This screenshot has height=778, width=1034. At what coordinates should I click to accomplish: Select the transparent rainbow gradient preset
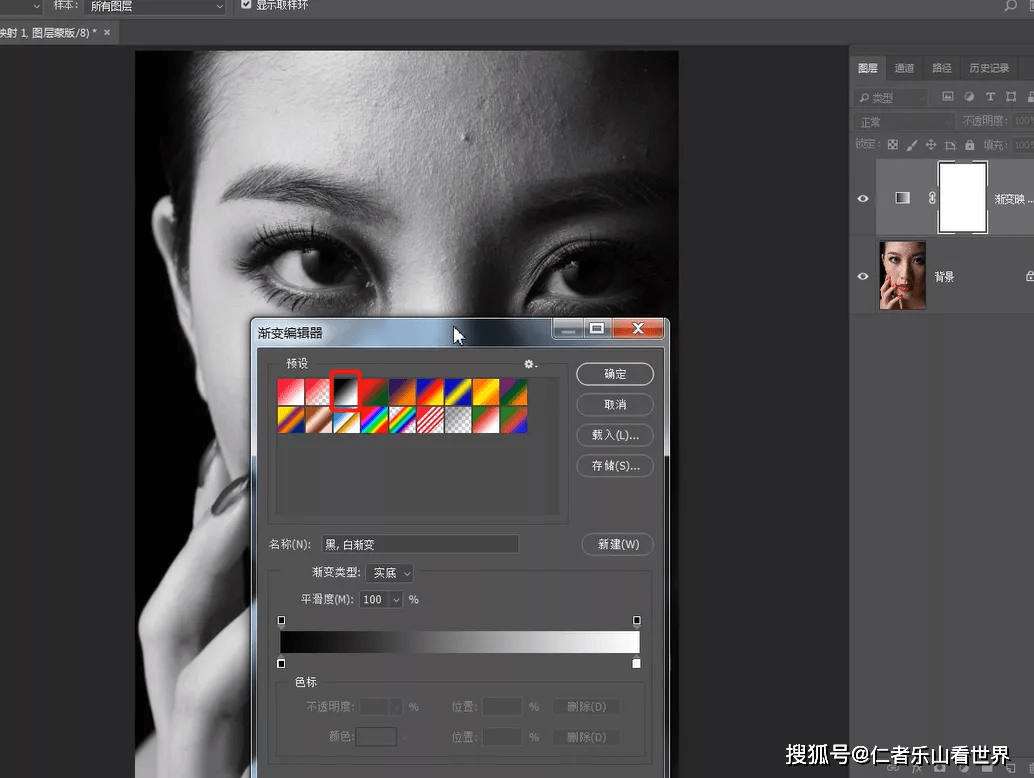pyautogui.click(x=402, y=420)
